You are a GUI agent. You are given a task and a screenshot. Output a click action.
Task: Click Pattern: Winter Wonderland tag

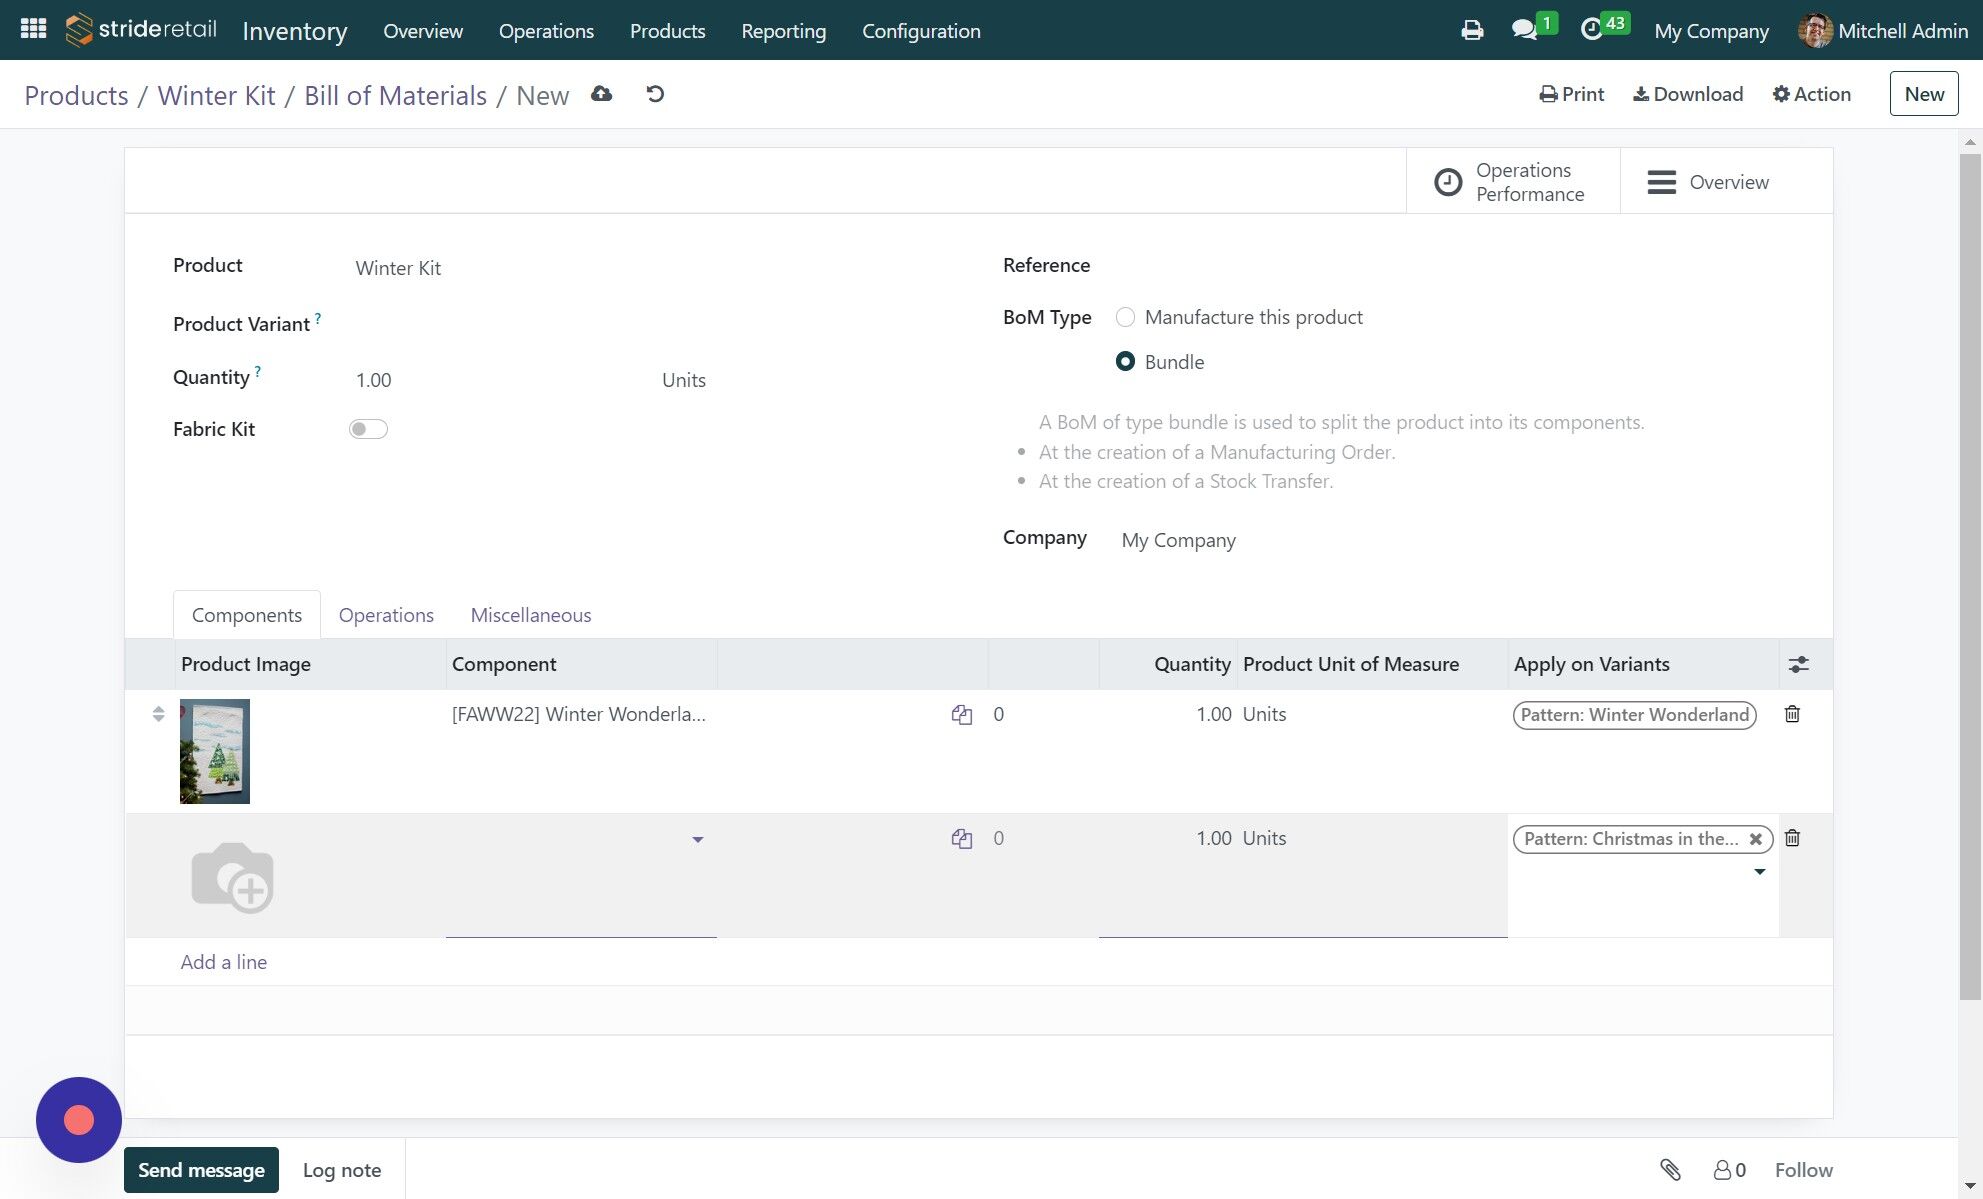(1634, 715)
